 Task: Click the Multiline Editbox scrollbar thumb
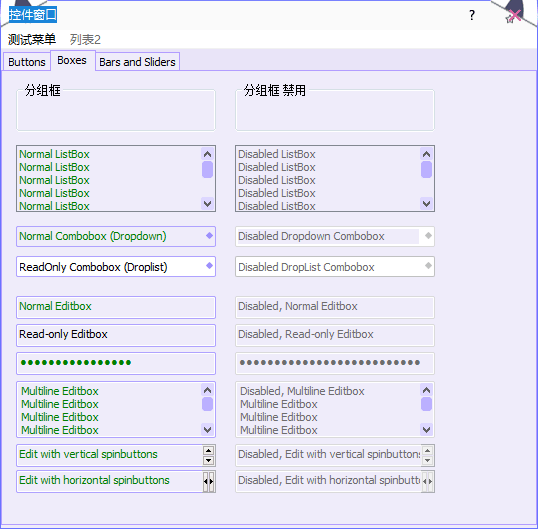coord(207,404)
